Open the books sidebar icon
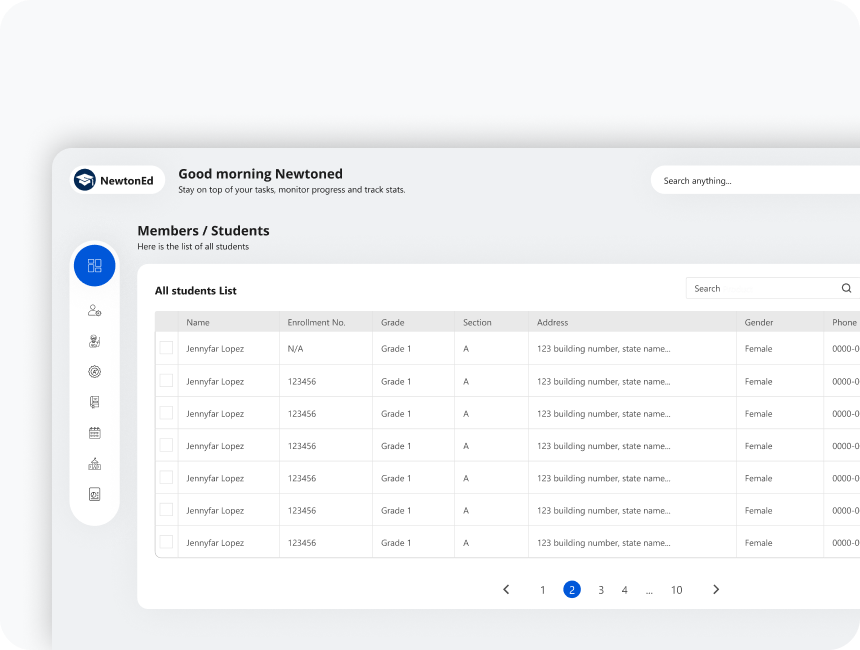Screen dimensions: 860x650 [x=94, y=402]
